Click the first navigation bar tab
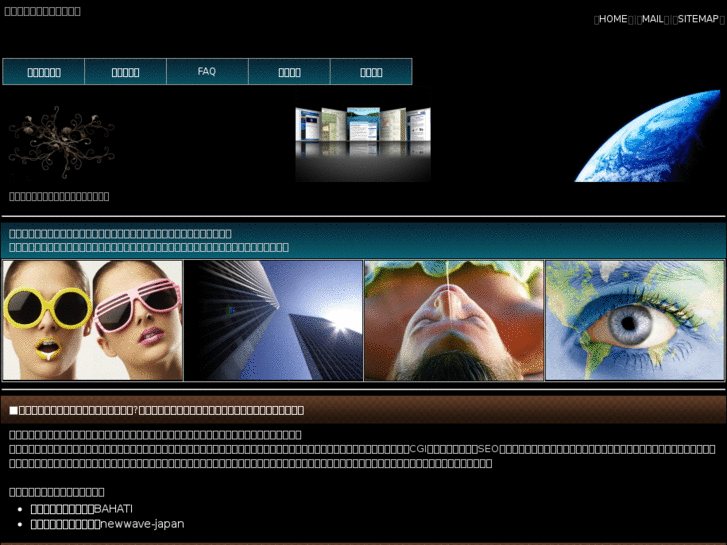The image size is (727, 545). [44, 72]
